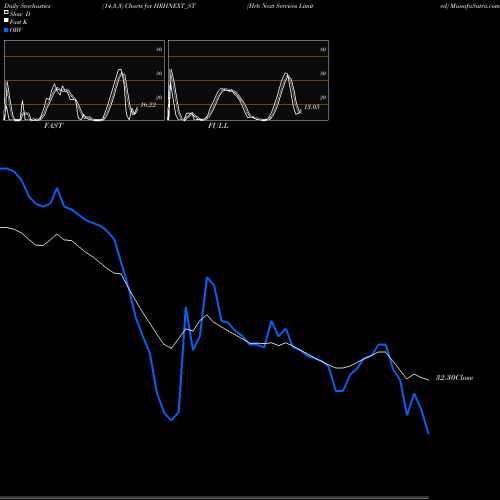The height and width of the screenshot is (500, 500).
Task: Click the 'Daily Stochastics' title text
Action: point(27,6)
